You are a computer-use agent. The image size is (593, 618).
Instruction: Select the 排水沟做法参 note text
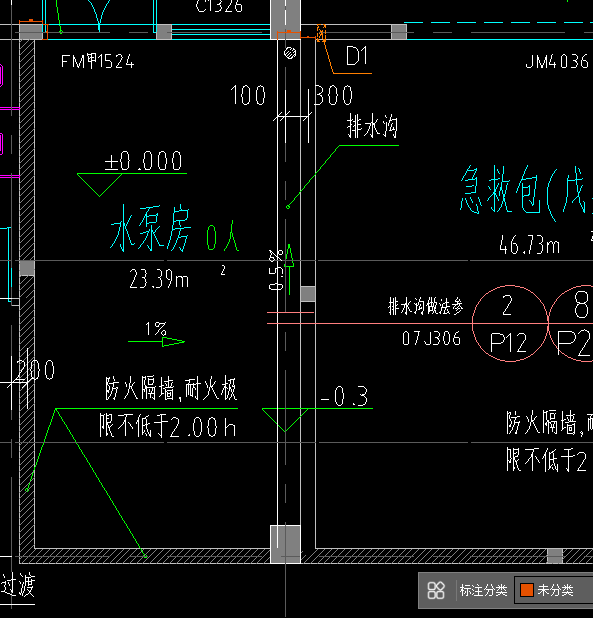426,306
